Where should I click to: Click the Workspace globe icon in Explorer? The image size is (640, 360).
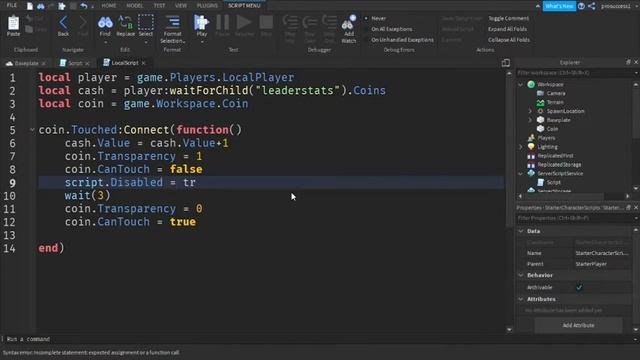tap(531, 84)
